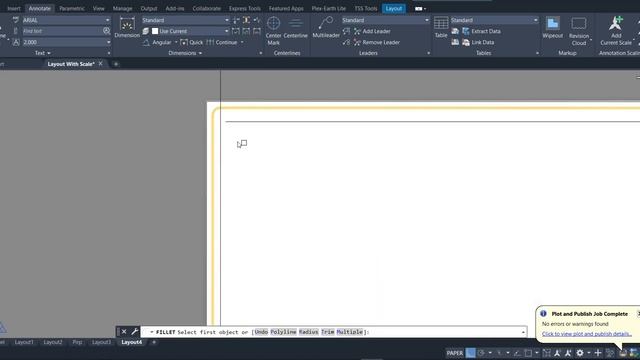Viewport: 640px width, 360px height.
Task: Select the Centerline tool
Action: pyautogui.click(x=296, y=28)
